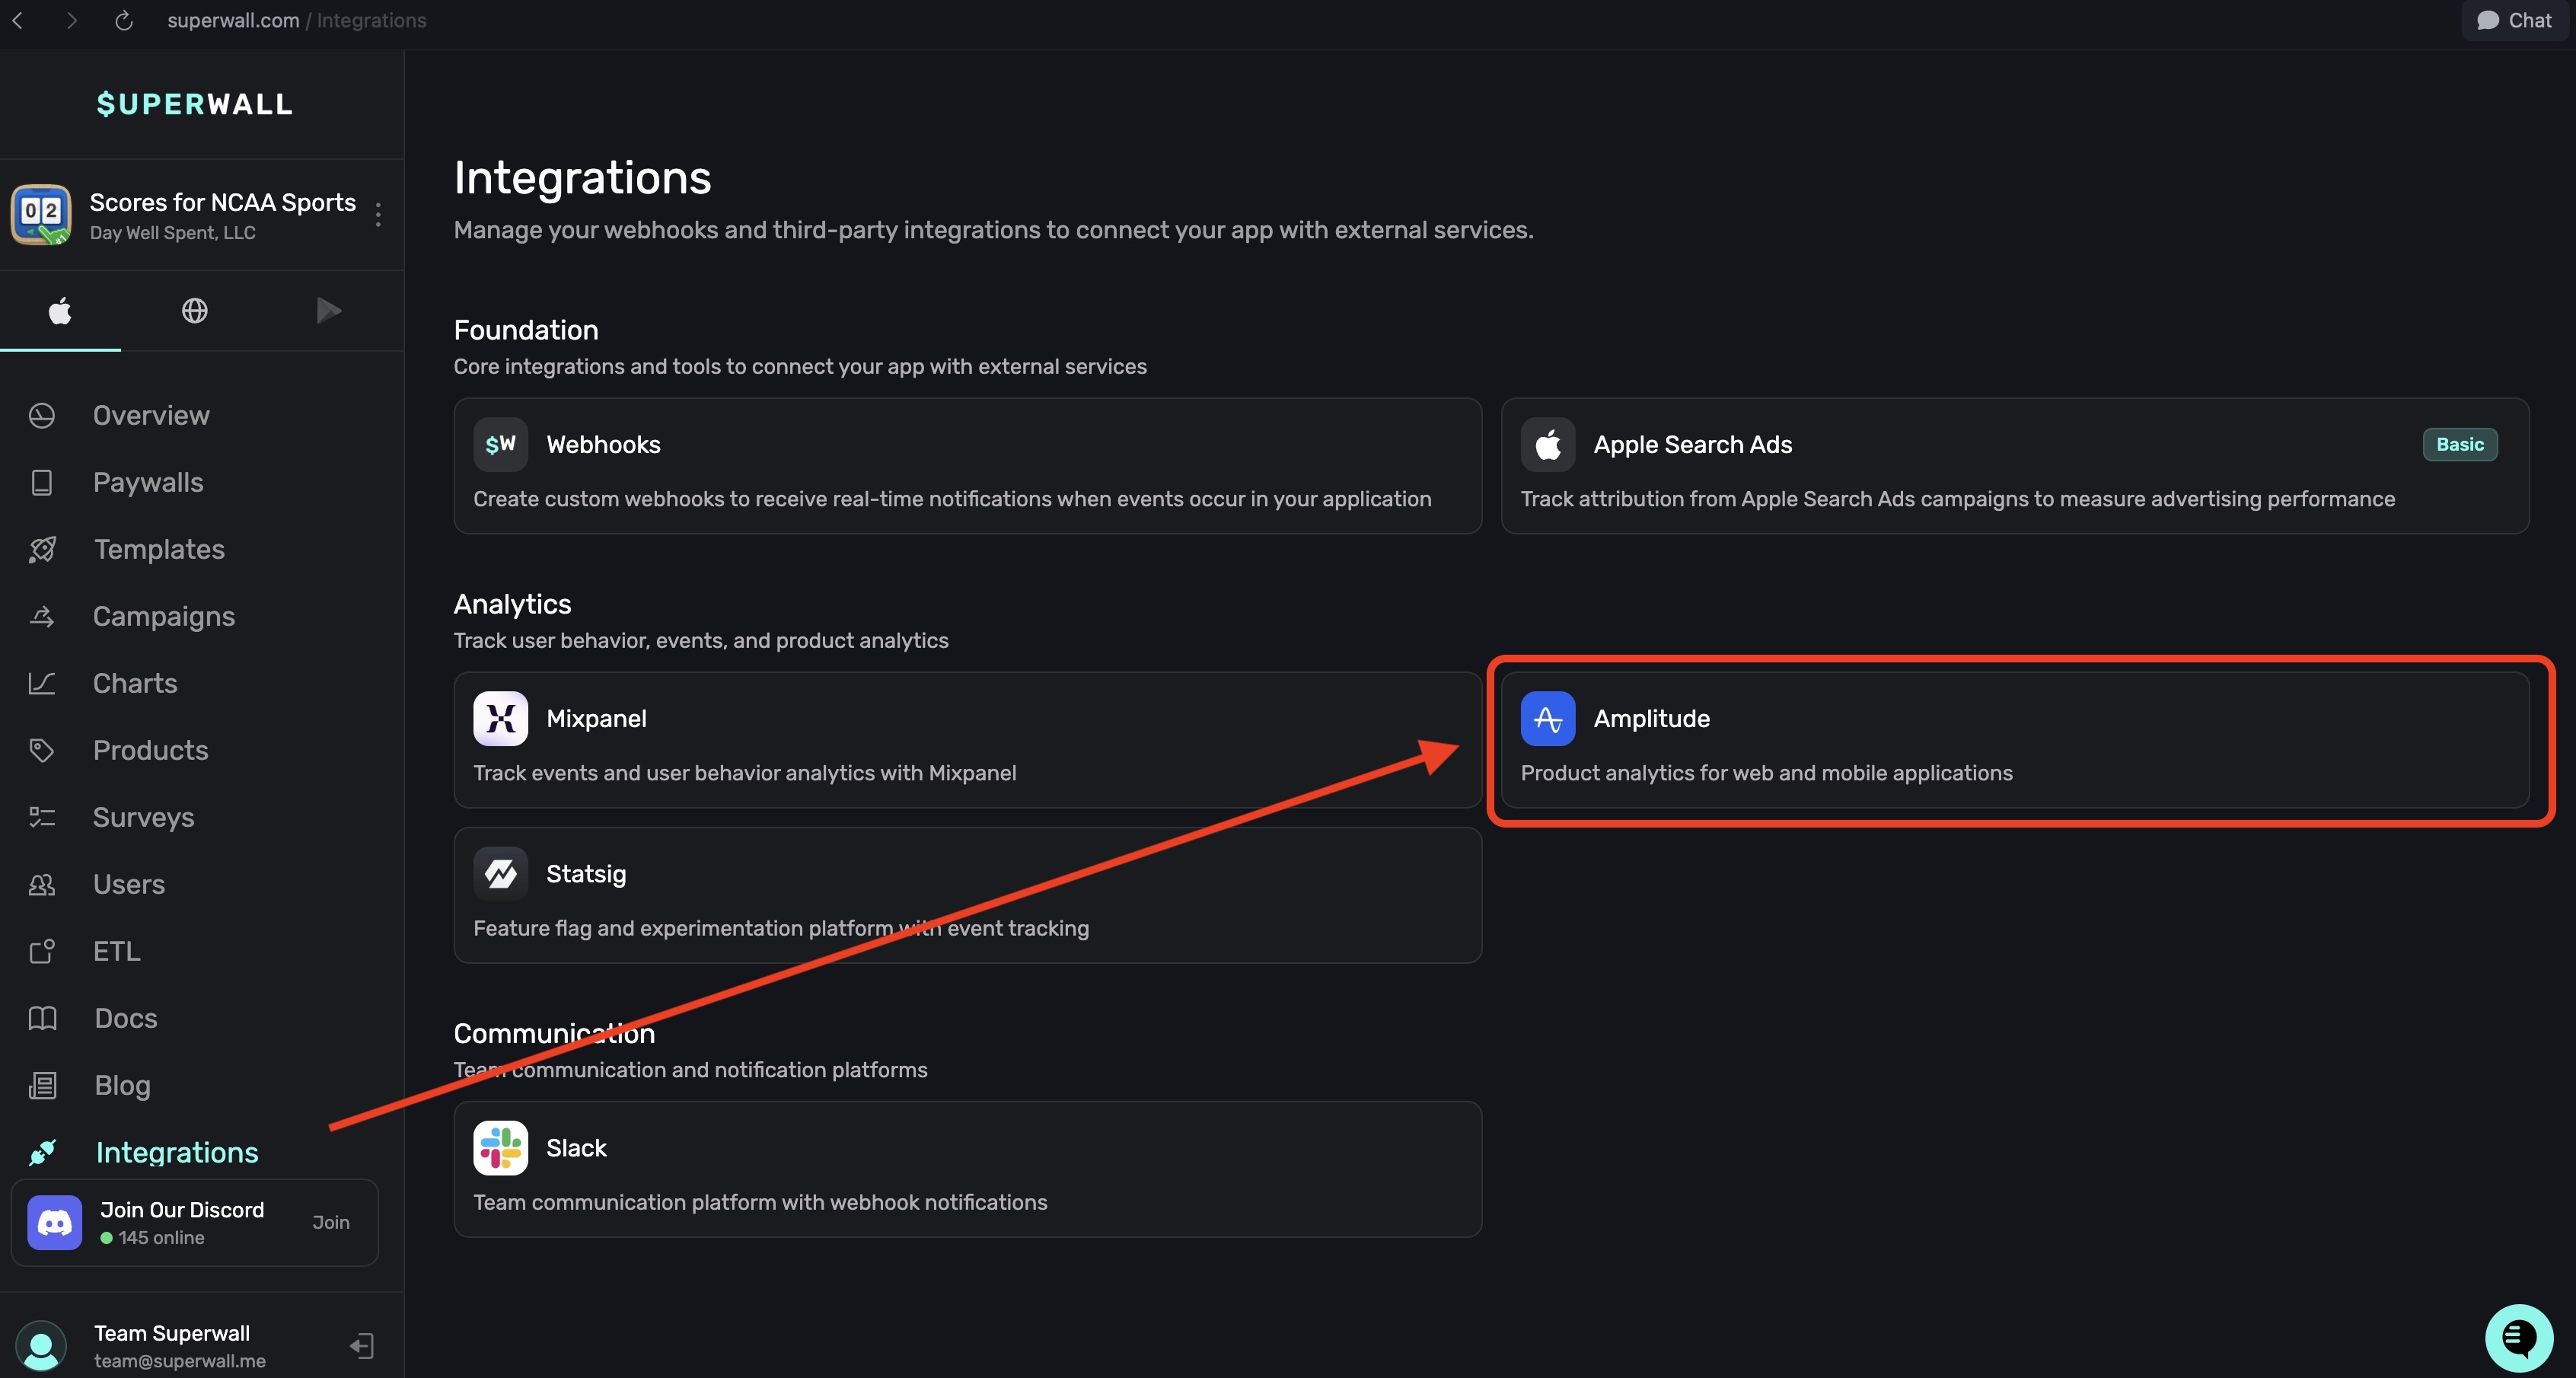
Task: Reload the page with refresh icon
Action: coord(124,21)
